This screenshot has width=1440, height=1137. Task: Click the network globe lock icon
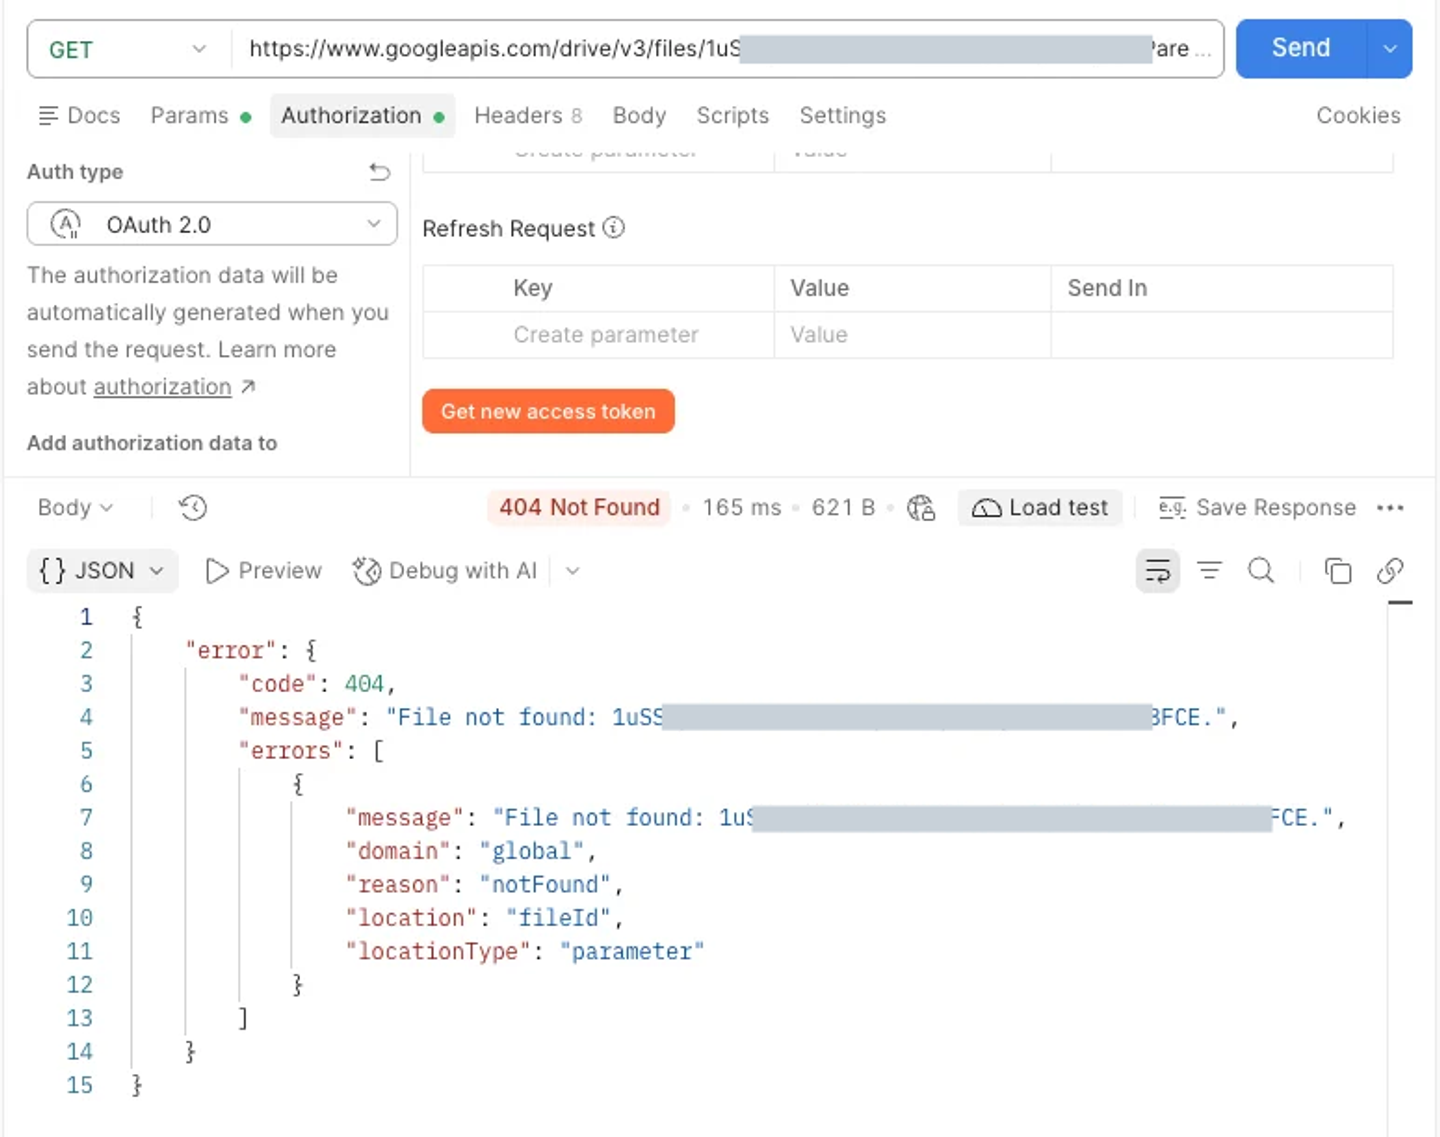(x=921, y=508)
